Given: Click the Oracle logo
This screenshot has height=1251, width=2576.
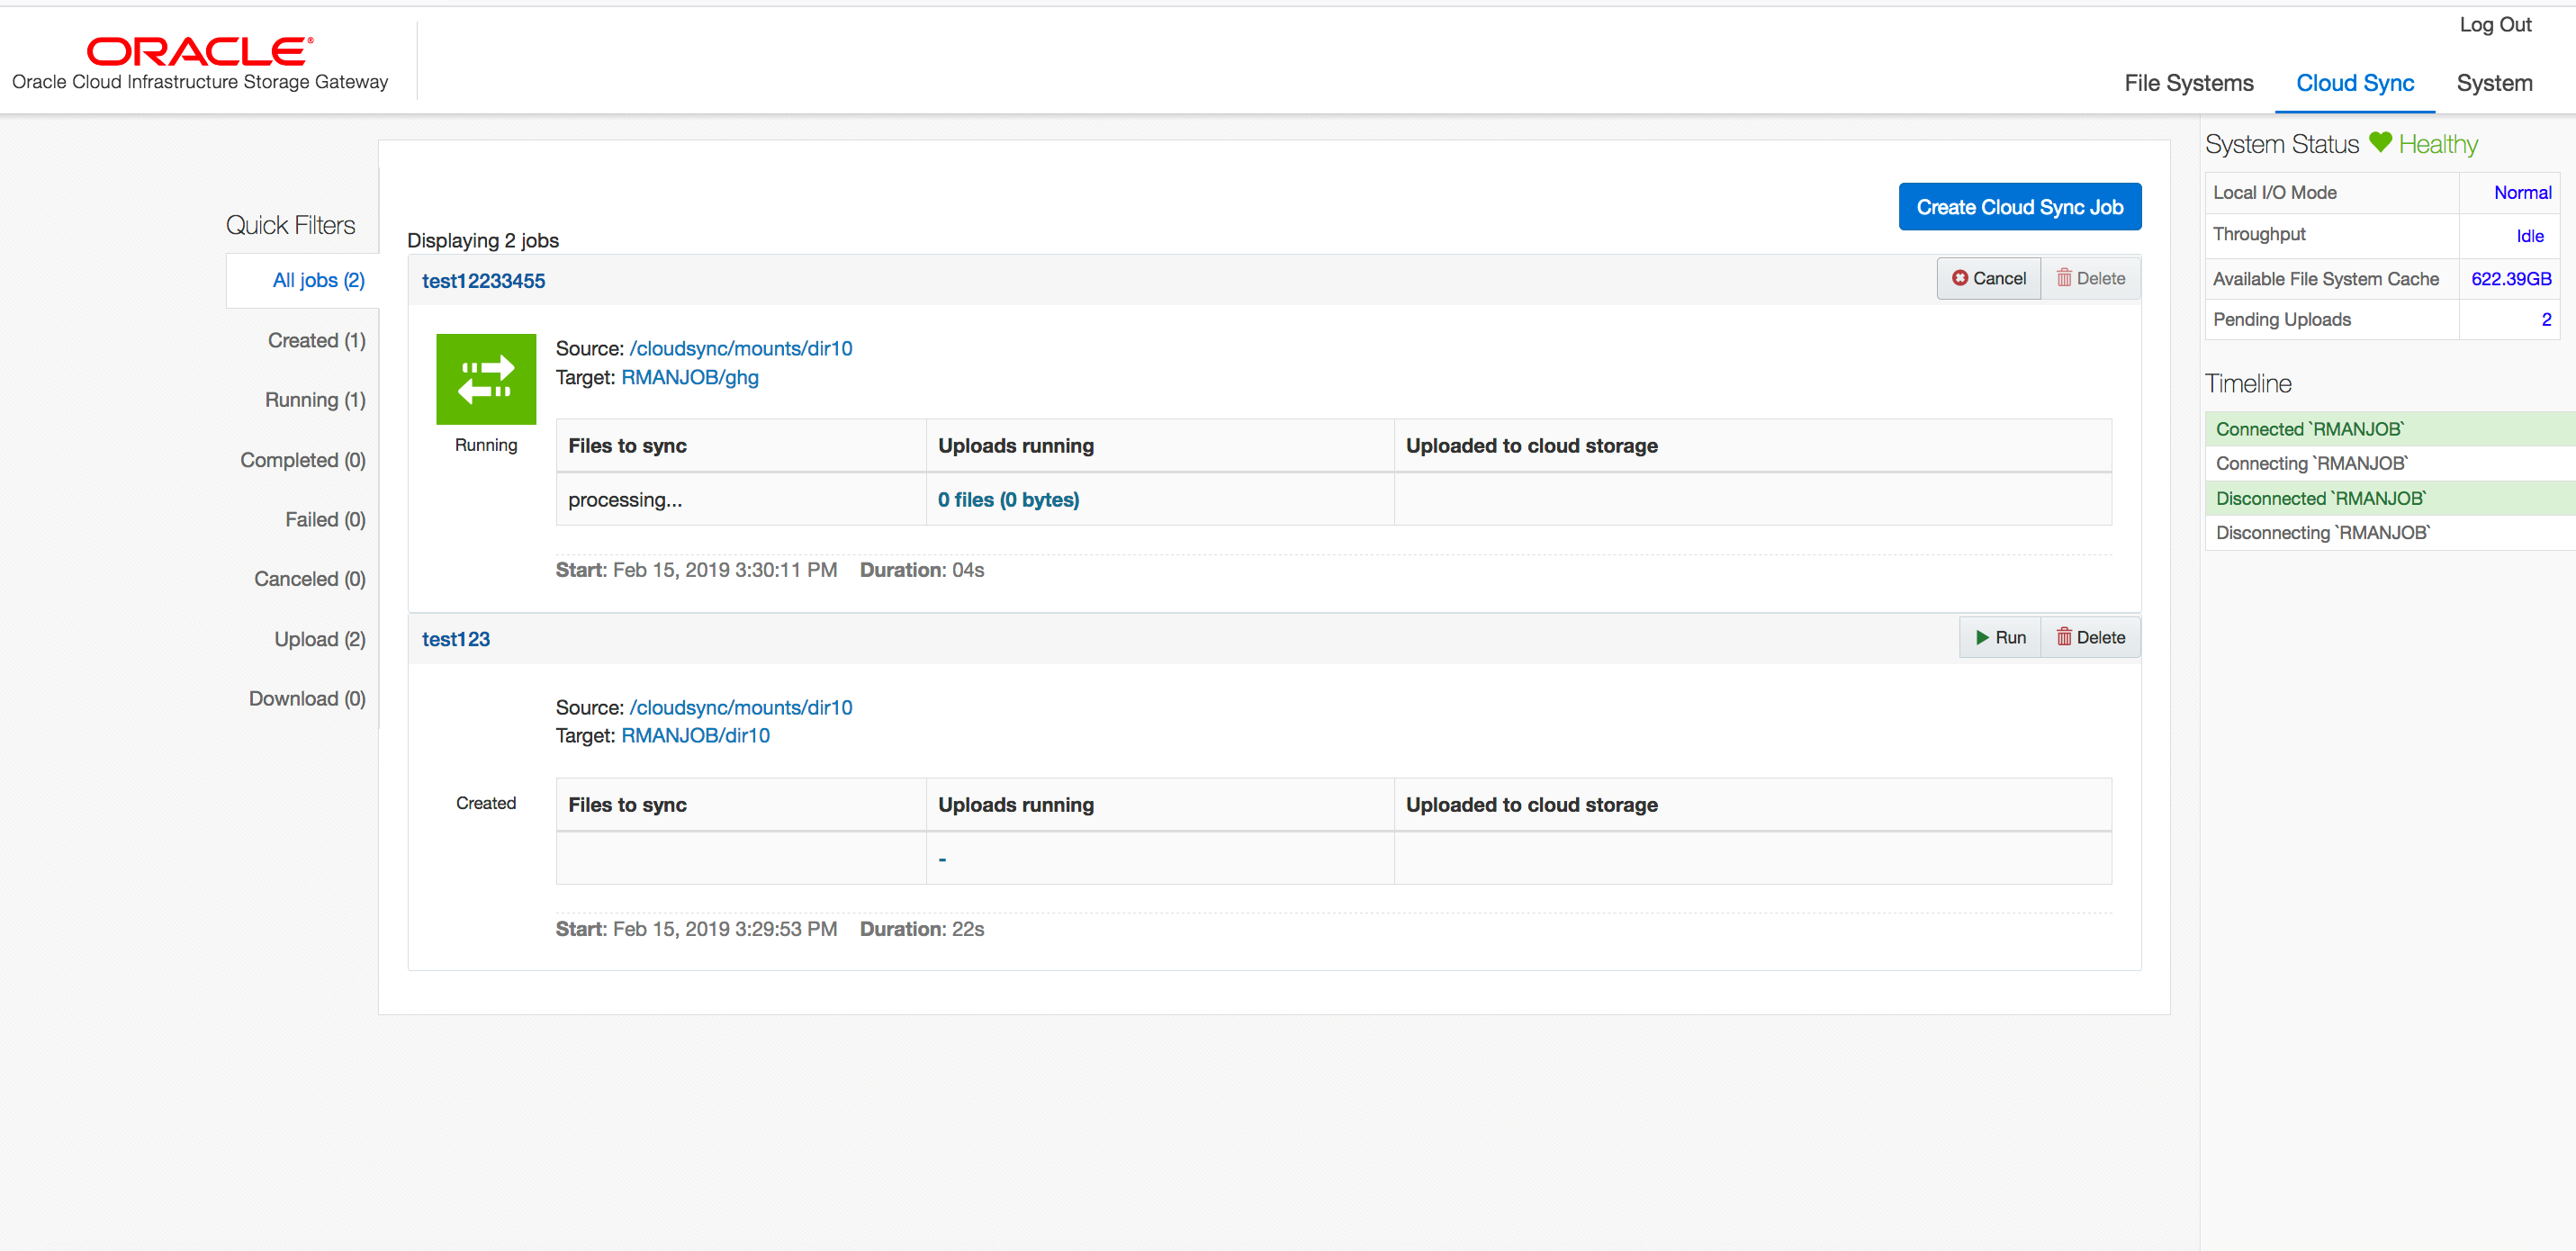Looking at the screenshot, I should 200,51.
